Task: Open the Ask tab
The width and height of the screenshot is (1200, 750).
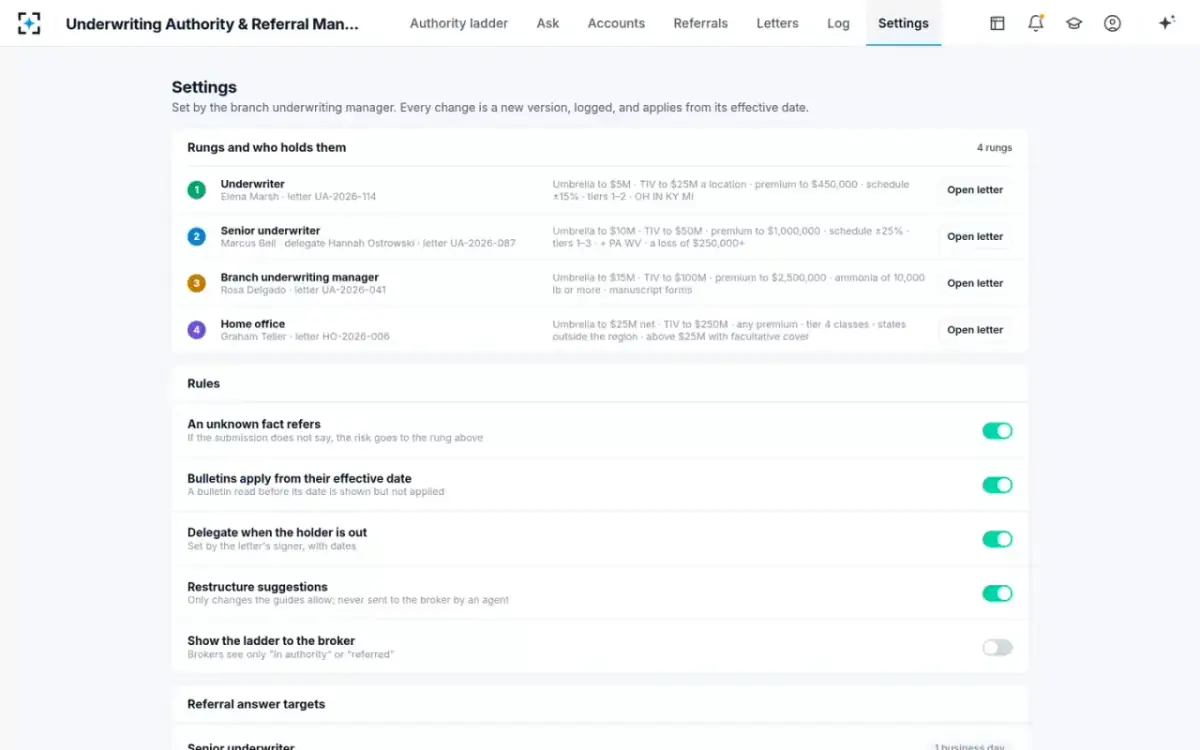Action: (548, 23)
